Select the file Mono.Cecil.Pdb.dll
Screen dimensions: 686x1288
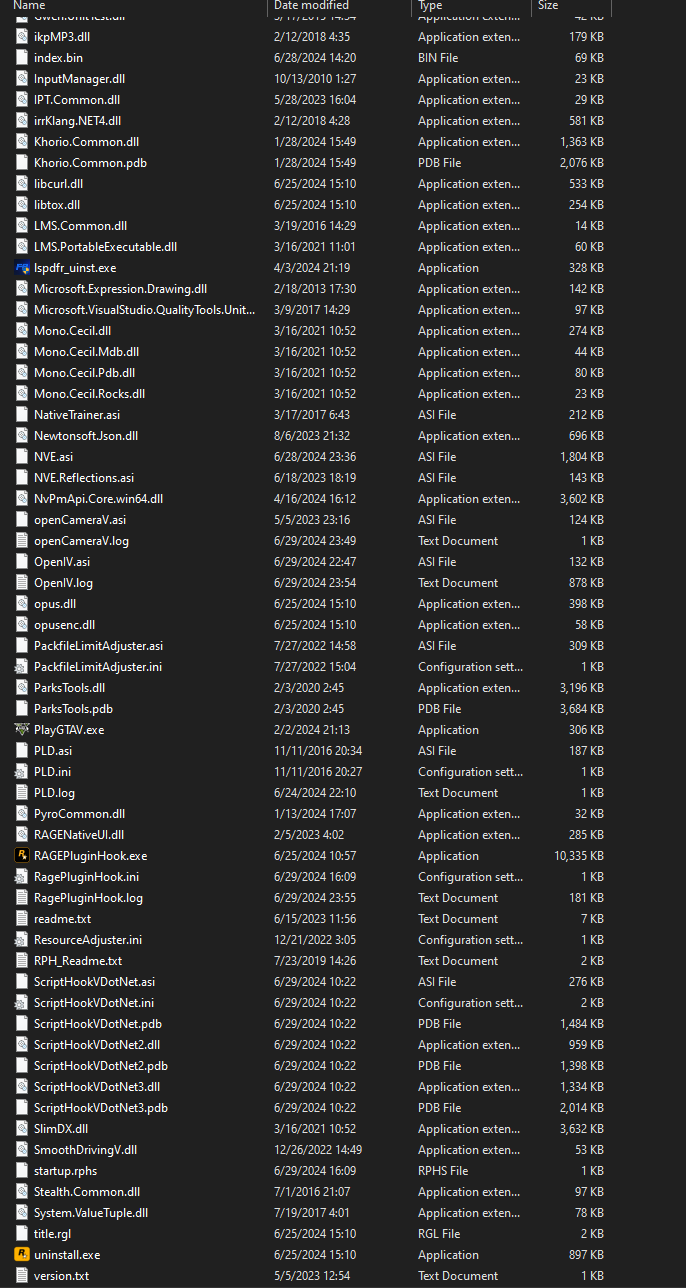(85, 373)
